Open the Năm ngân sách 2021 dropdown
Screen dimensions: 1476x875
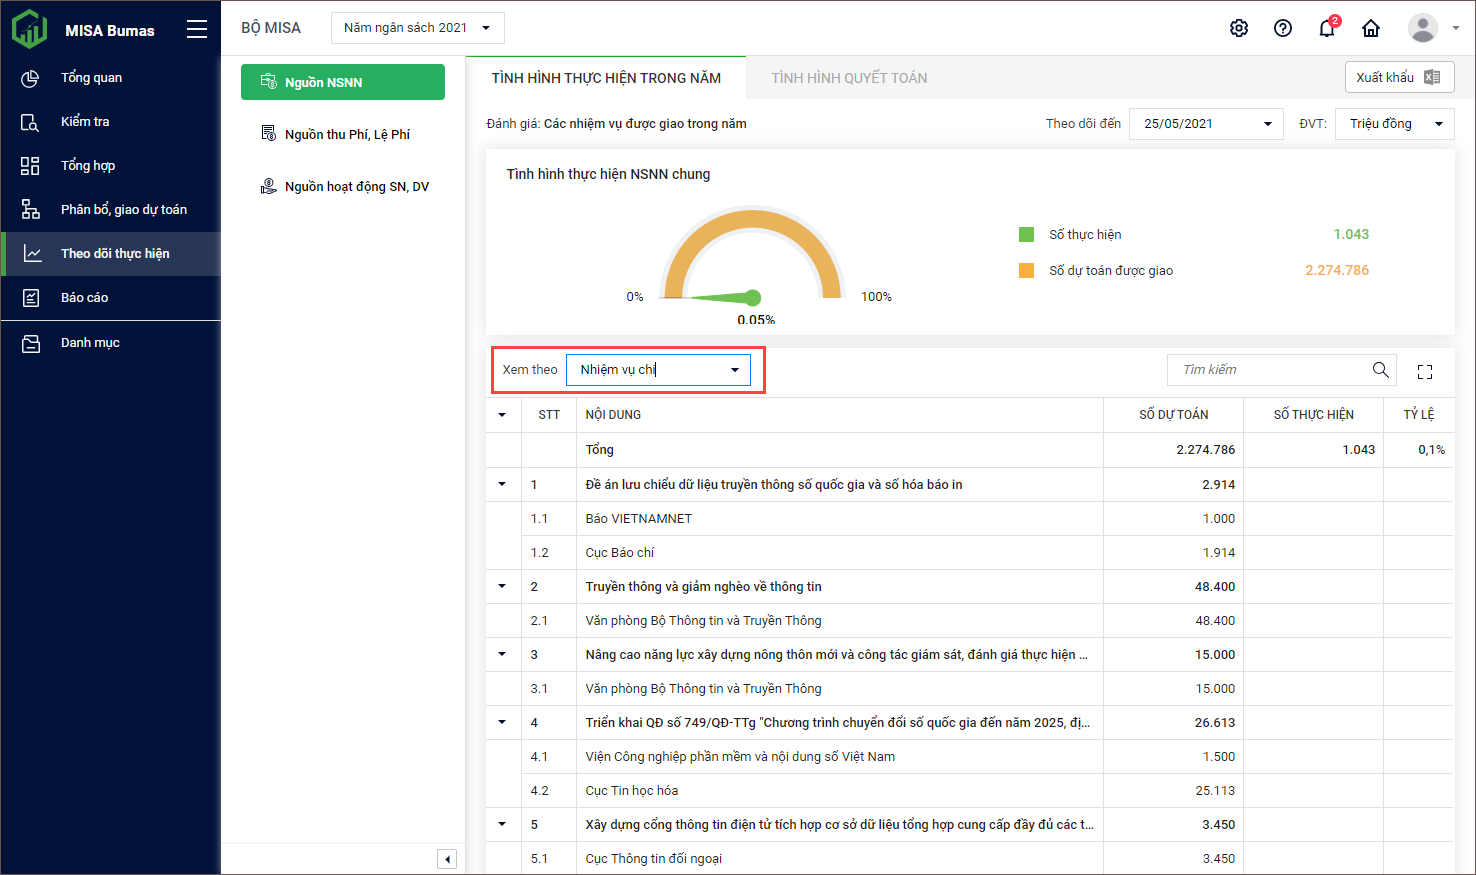[417, 28]
